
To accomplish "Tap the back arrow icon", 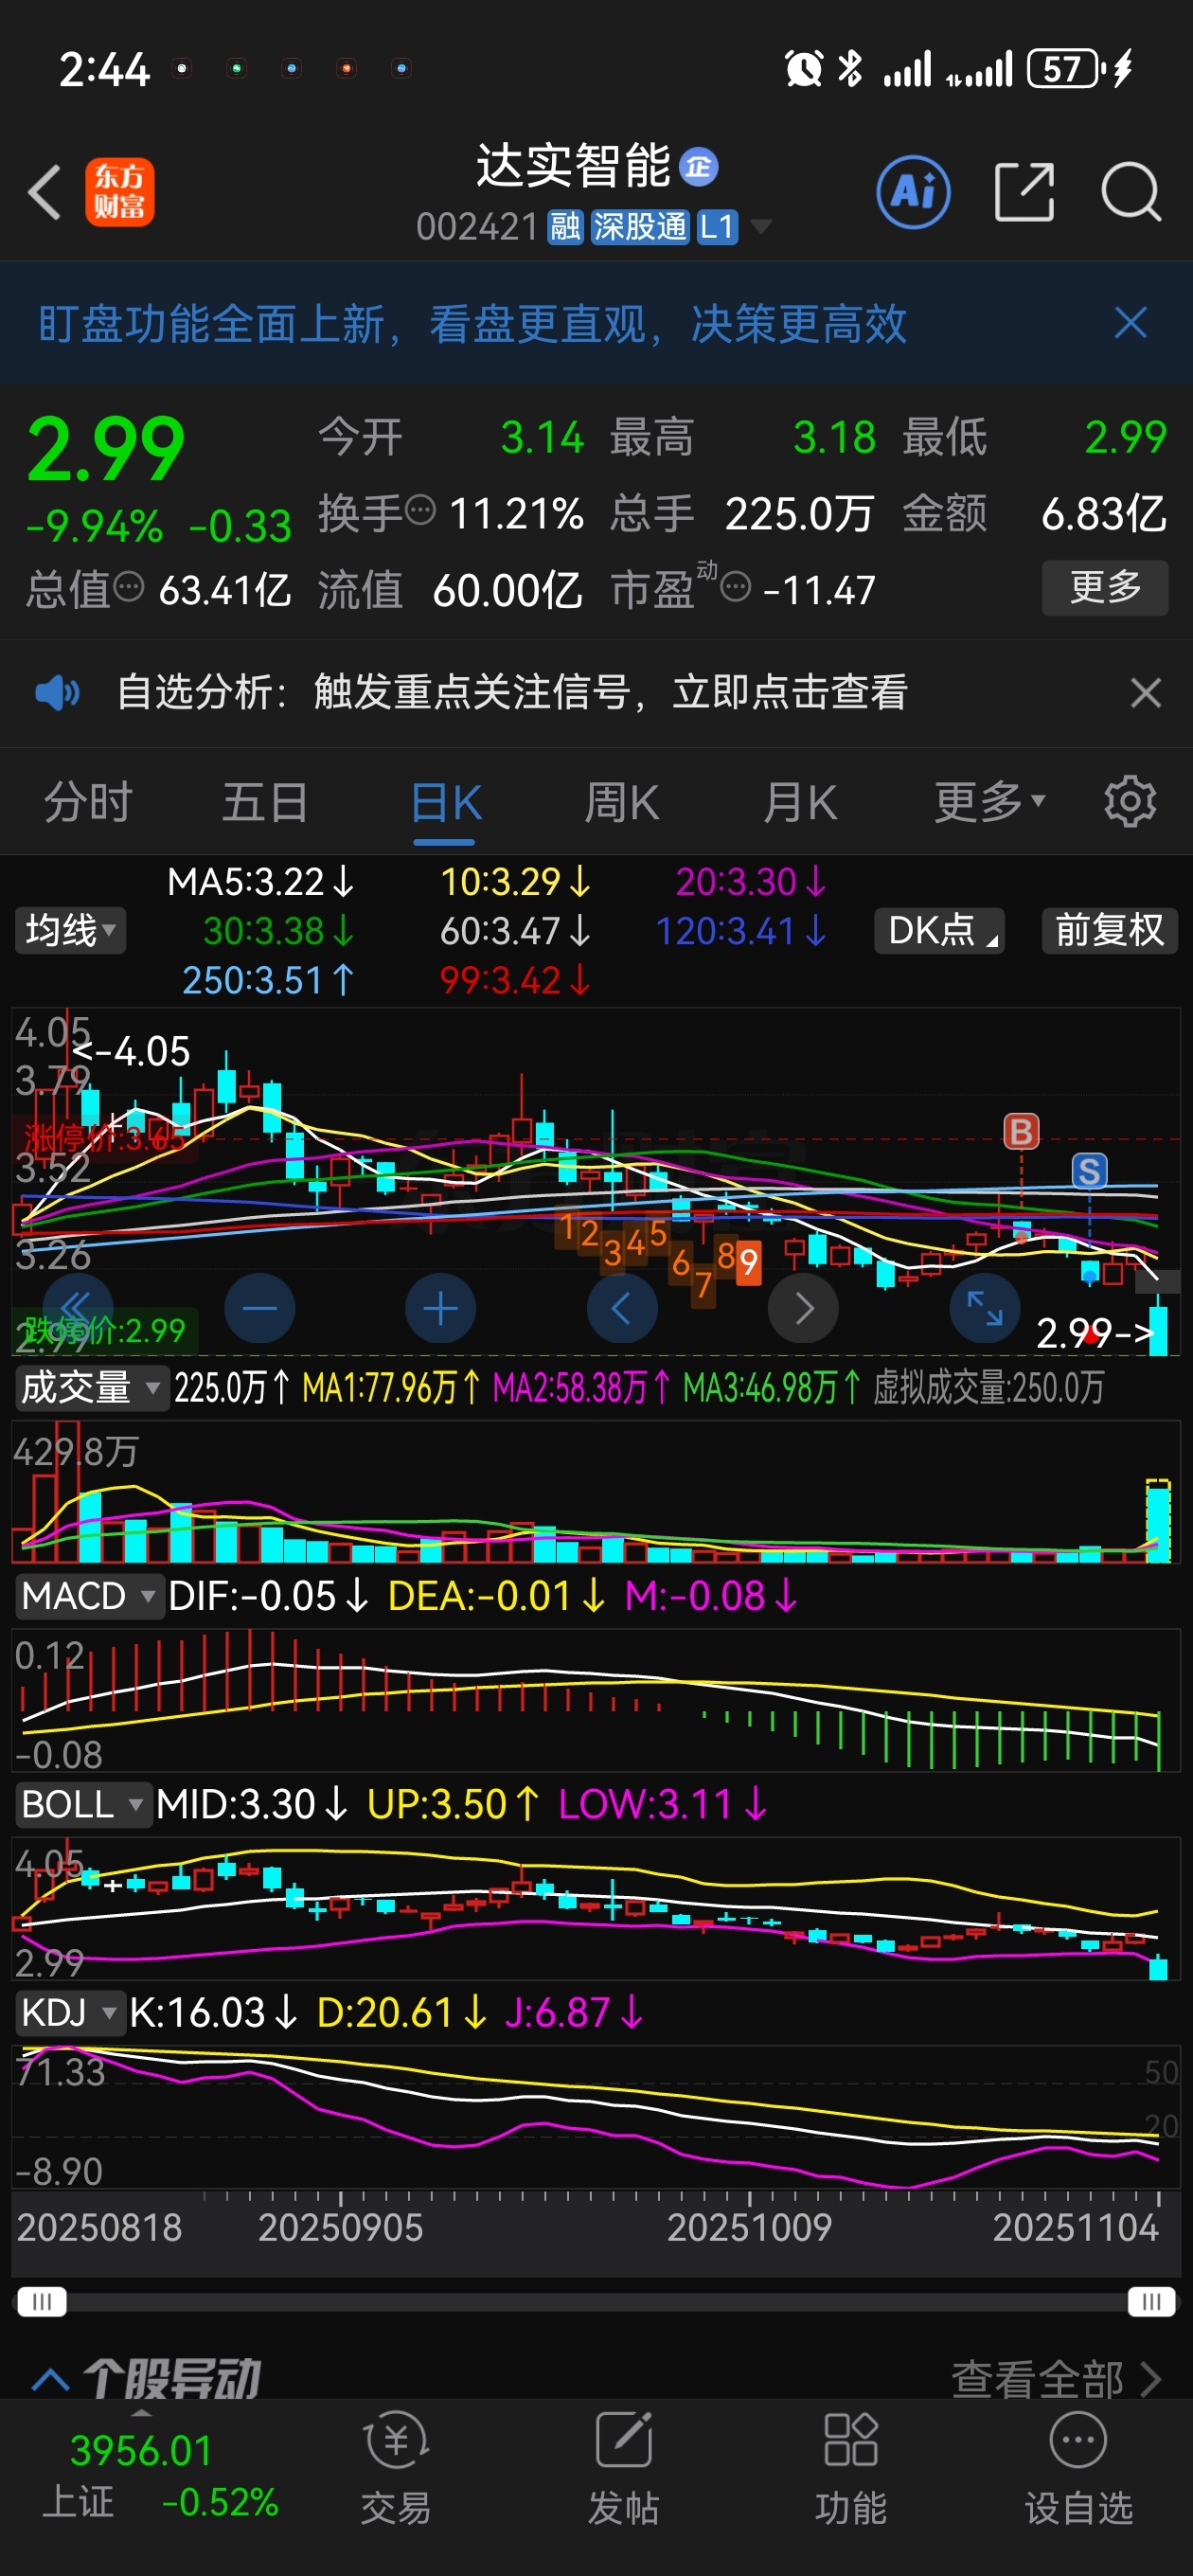I will (x=45, y=192).
